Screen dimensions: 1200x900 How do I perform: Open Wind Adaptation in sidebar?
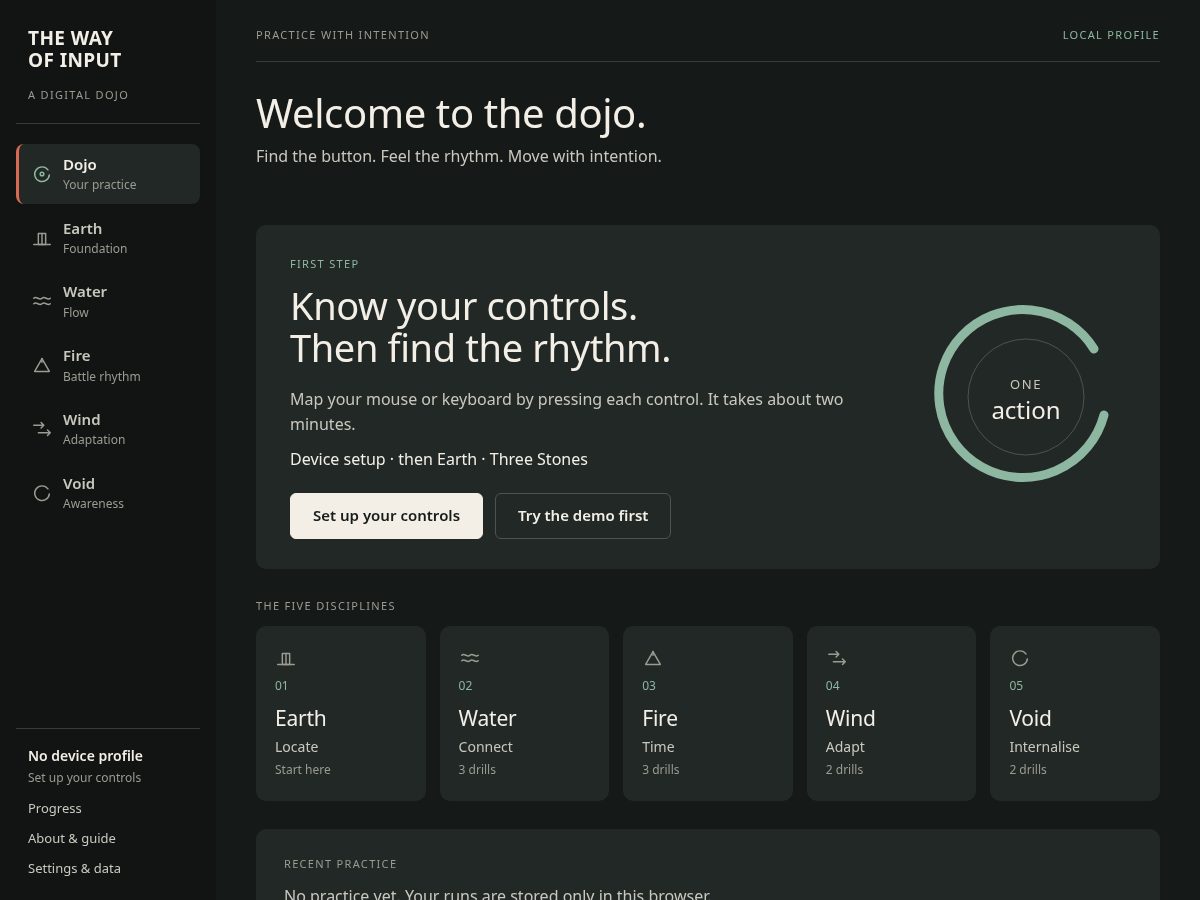[x=108, y=429]
